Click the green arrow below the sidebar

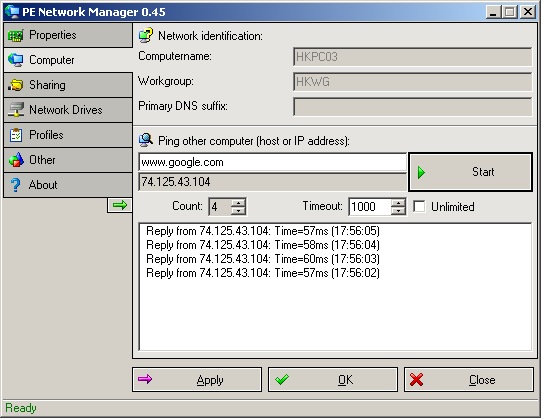point(120,206)
